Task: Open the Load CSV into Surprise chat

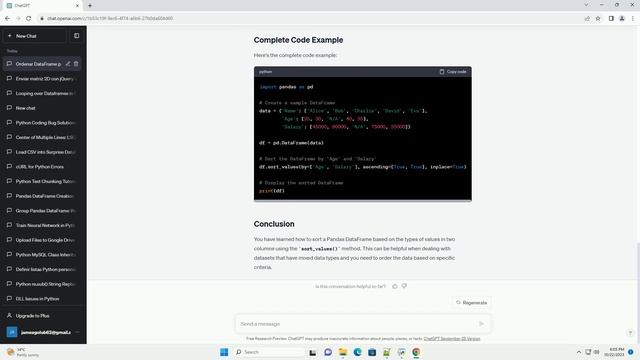Action: point(42,152)
